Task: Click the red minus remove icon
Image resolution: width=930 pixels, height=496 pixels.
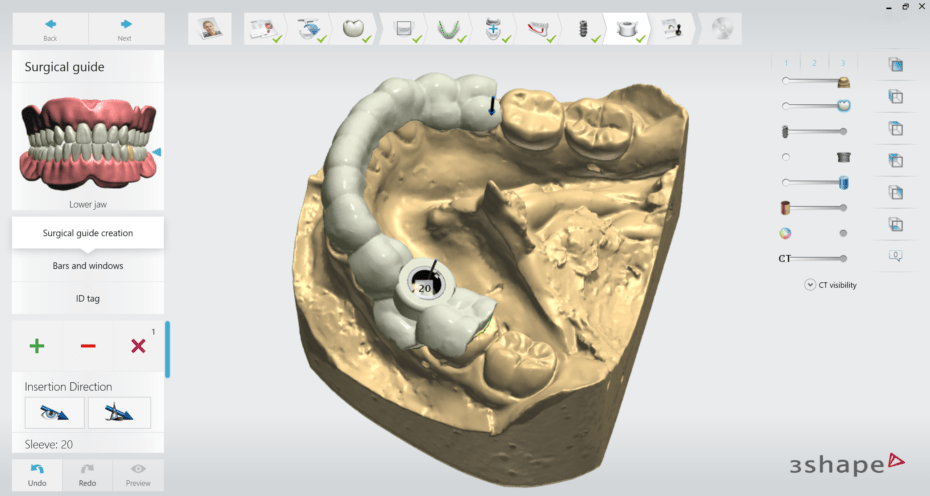Action: (88, 346)
